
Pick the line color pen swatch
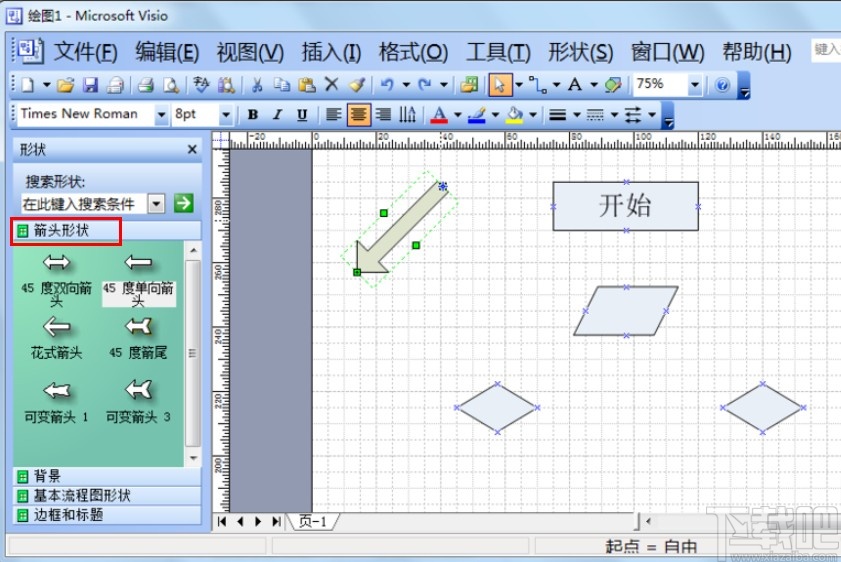[x=477, y=115]
